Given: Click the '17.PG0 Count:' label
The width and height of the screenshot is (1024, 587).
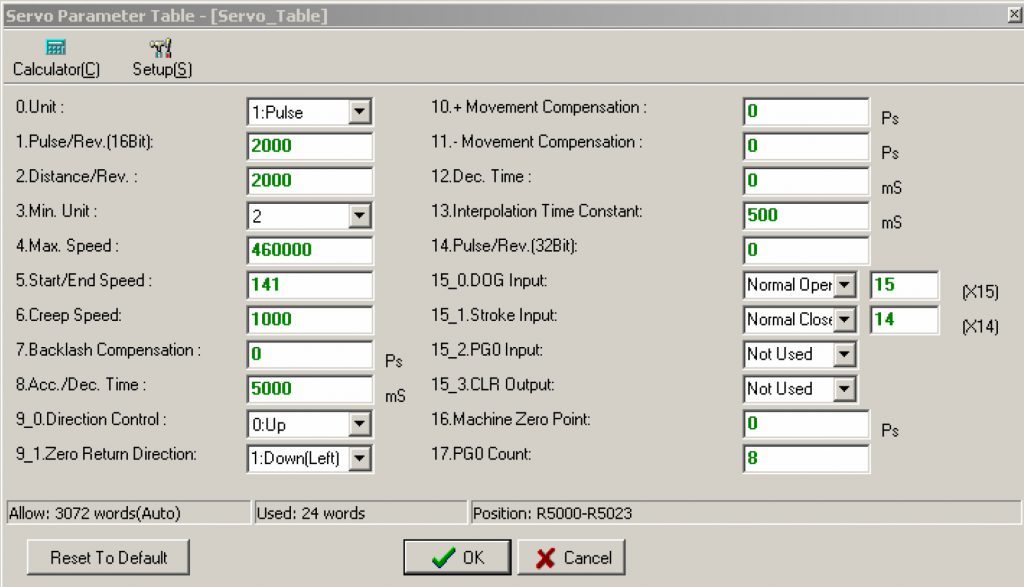Looking at the screenshot, I should [481, 454].
